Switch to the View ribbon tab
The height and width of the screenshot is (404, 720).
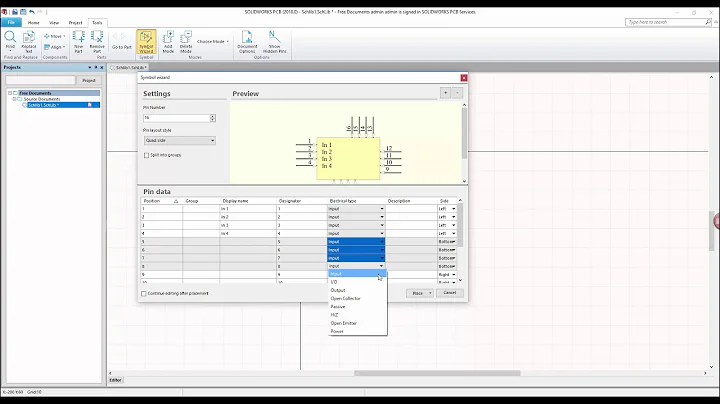pyautogui.click(x=54, y=22)
